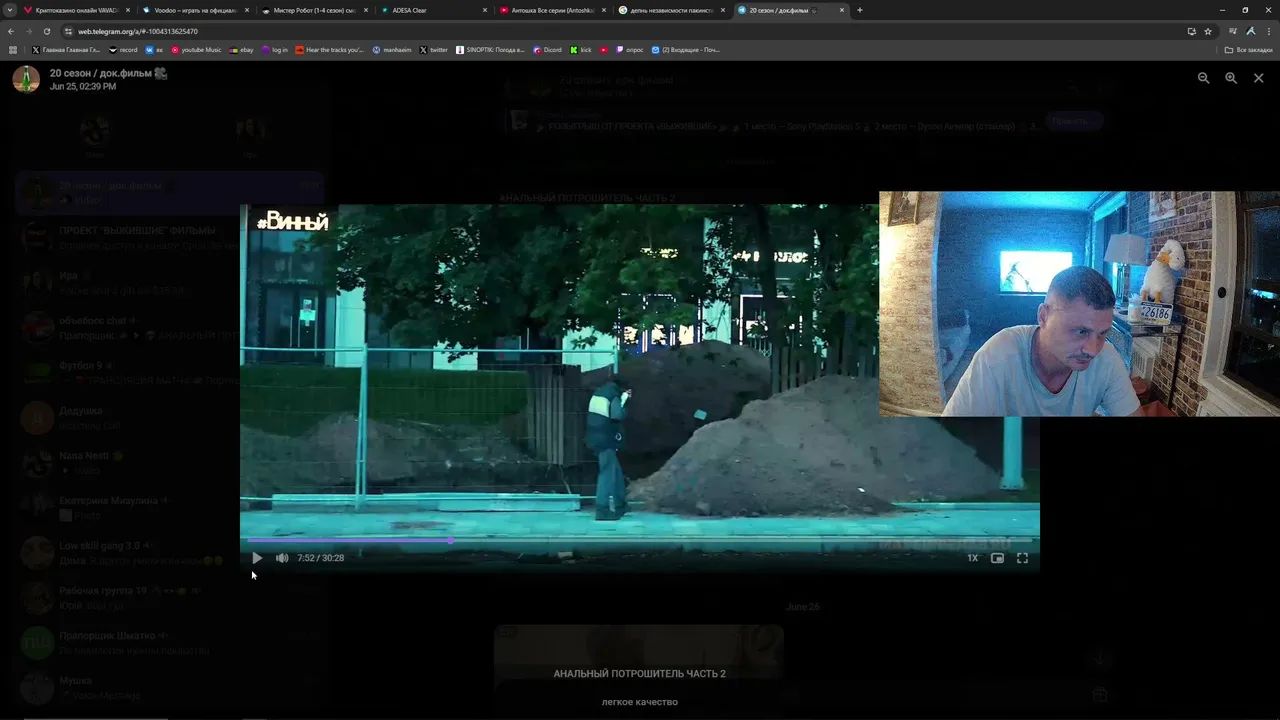The height and width of the screenshot is (720, 1280).
Task: Install the web app icon
Action: (1191, 31)
